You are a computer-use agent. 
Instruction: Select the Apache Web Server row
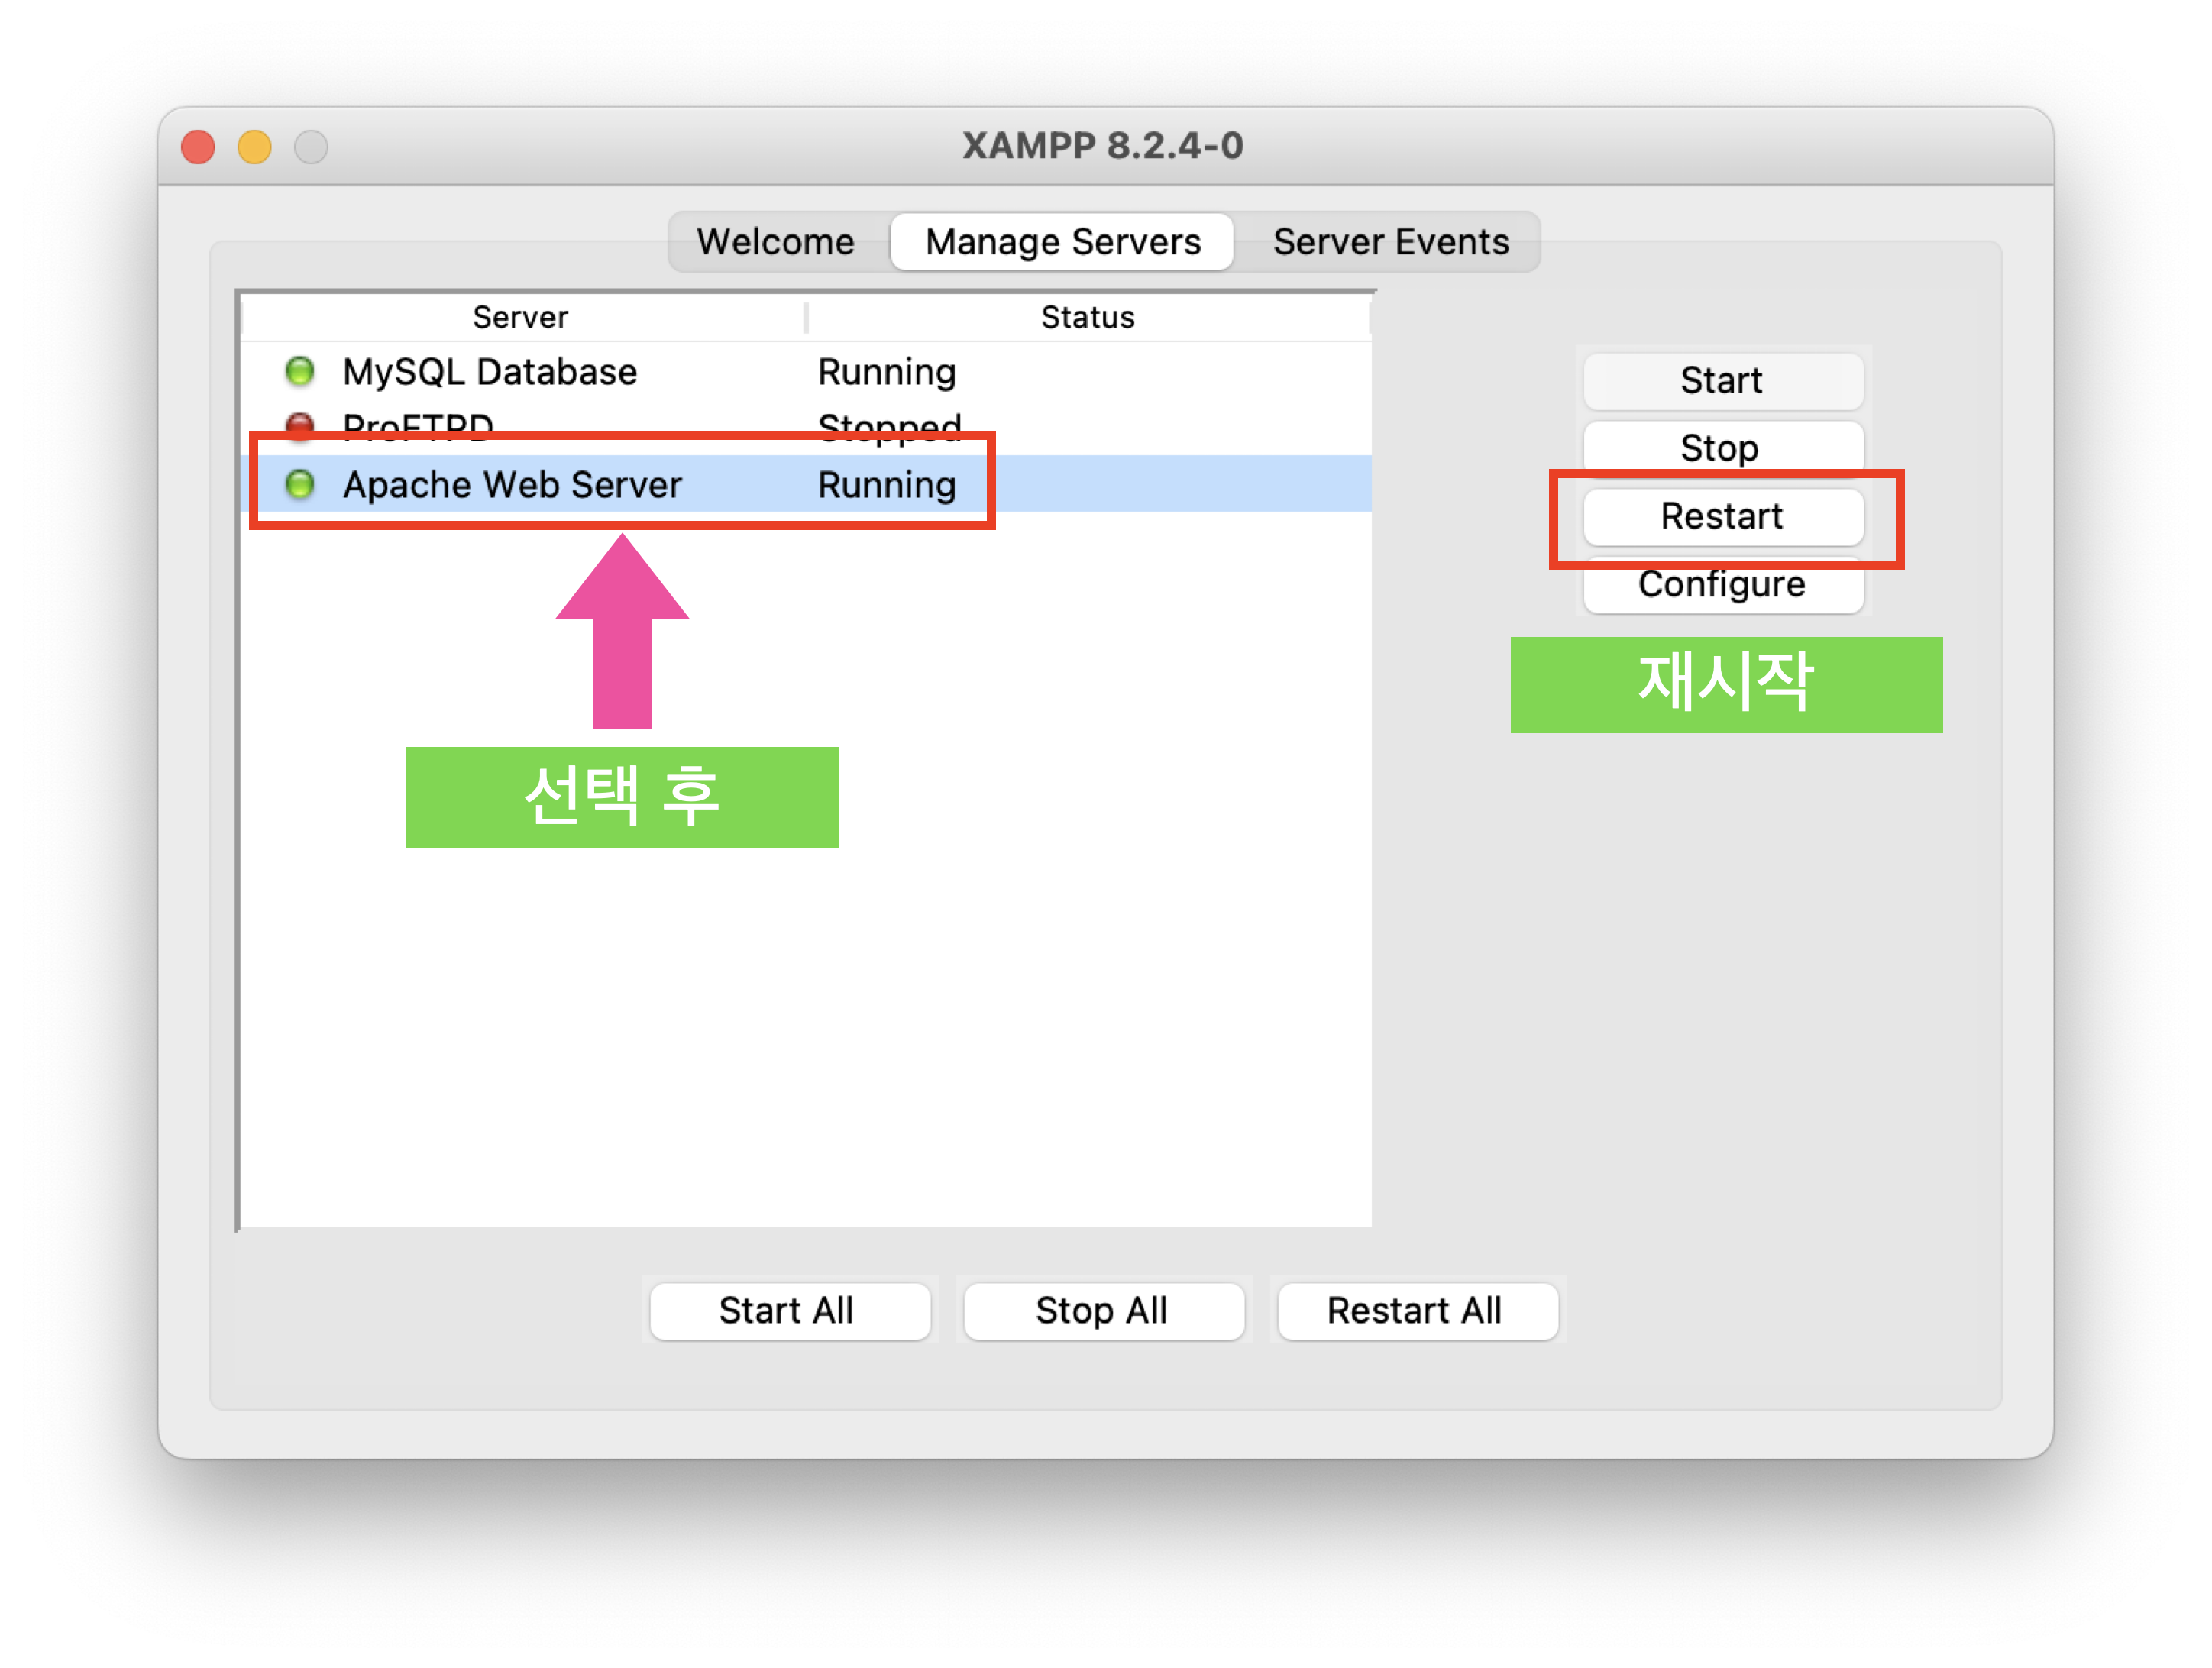[511, 485]
